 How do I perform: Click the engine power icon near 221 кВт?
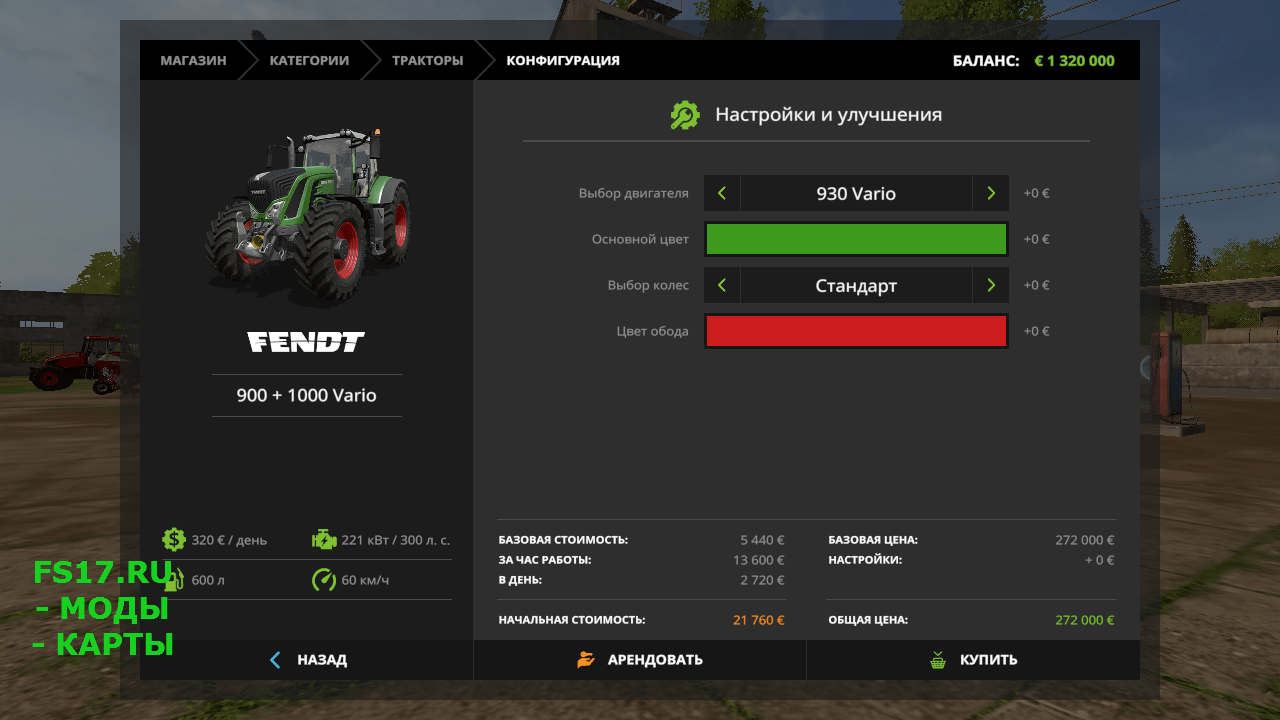click(x=324, y=540)
